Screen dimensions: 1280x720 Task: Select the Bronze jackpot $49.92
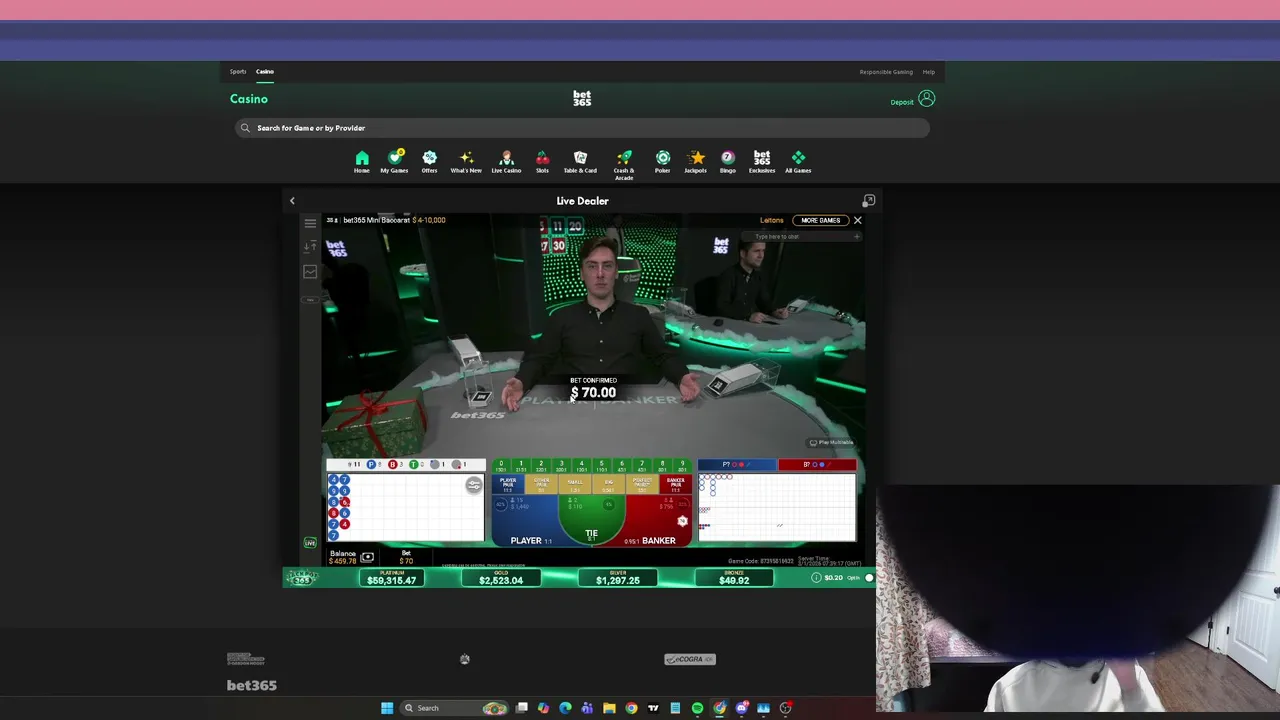[x=734, y=579]
